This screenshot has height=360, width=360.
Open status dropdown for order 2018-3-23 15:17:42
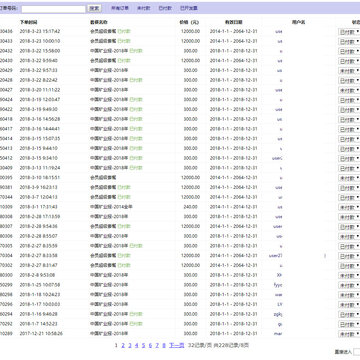click(349, 32)
